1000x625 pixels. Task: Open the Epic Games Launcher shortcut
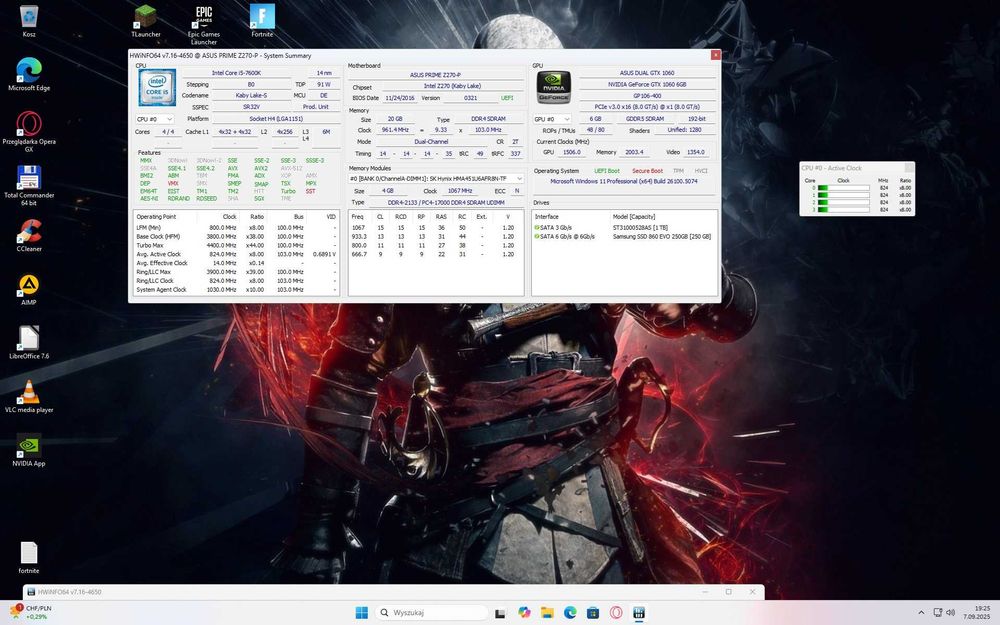point(203,24)
